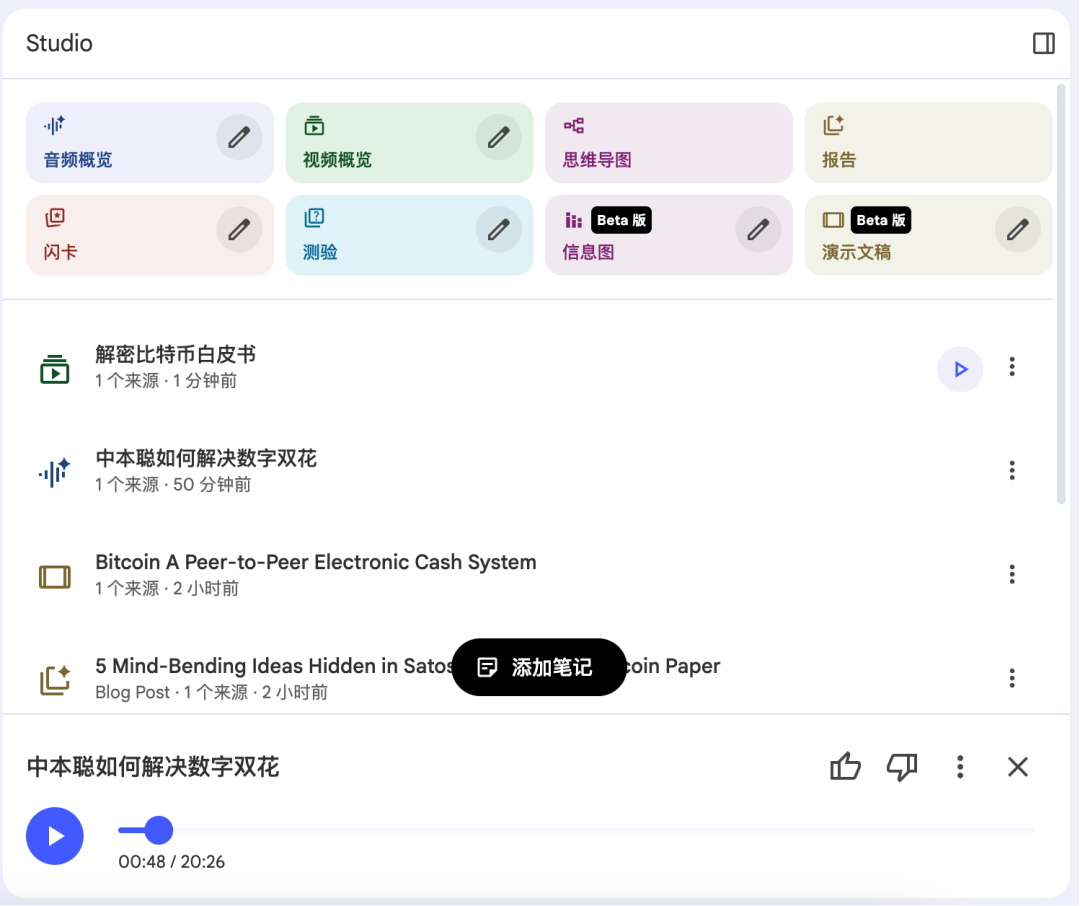Viewport: 1080px width, 906px height.
Task: Collapse the Studio panel with the sidebar icon
Action: click(x=1043, y=43)
